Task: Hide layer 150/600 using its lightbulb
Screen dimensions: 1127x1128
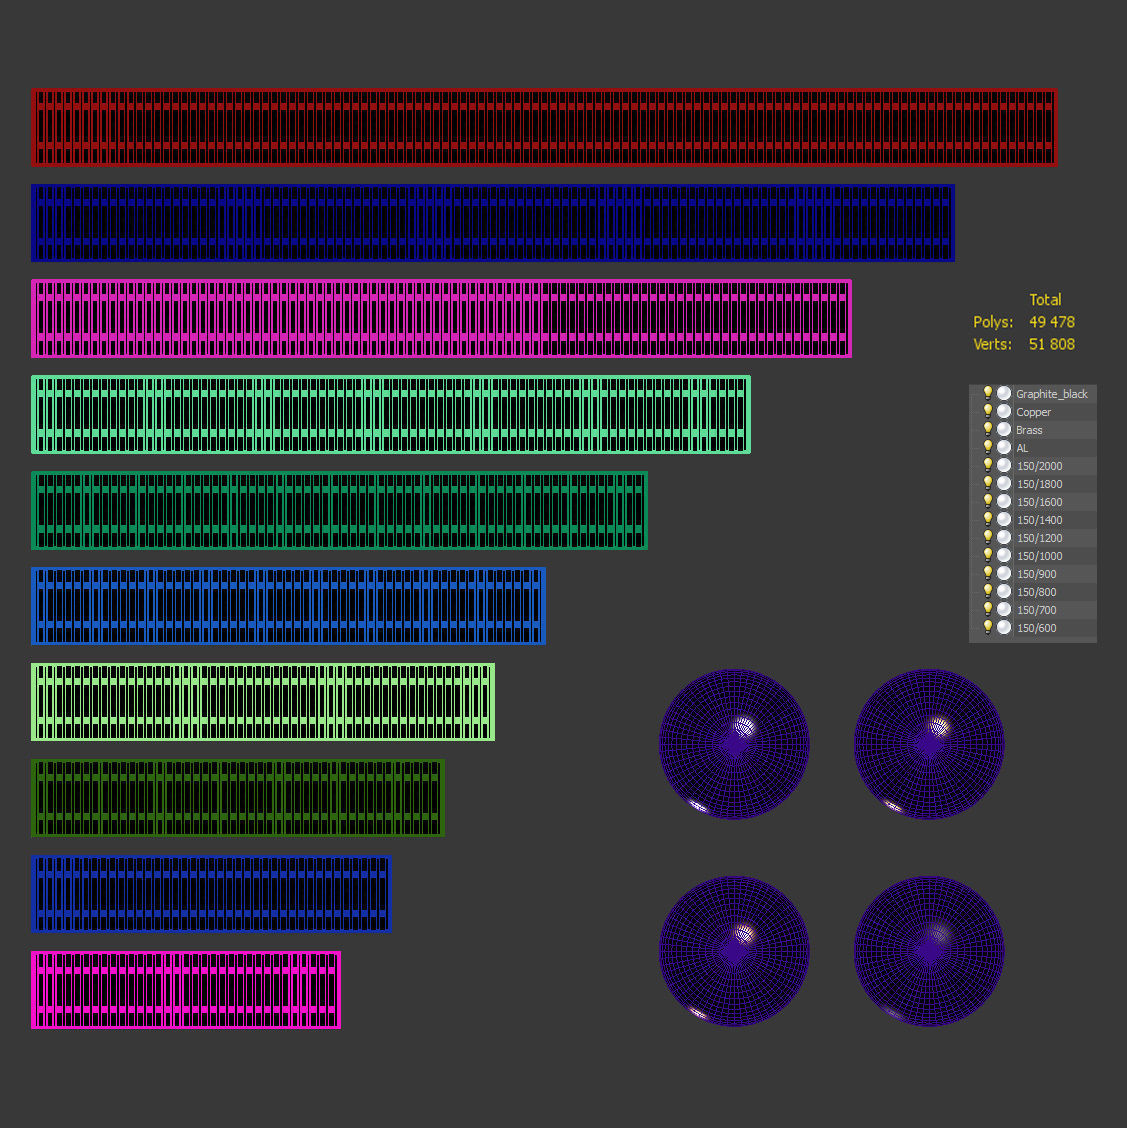Action: click(x=988, y=627)
